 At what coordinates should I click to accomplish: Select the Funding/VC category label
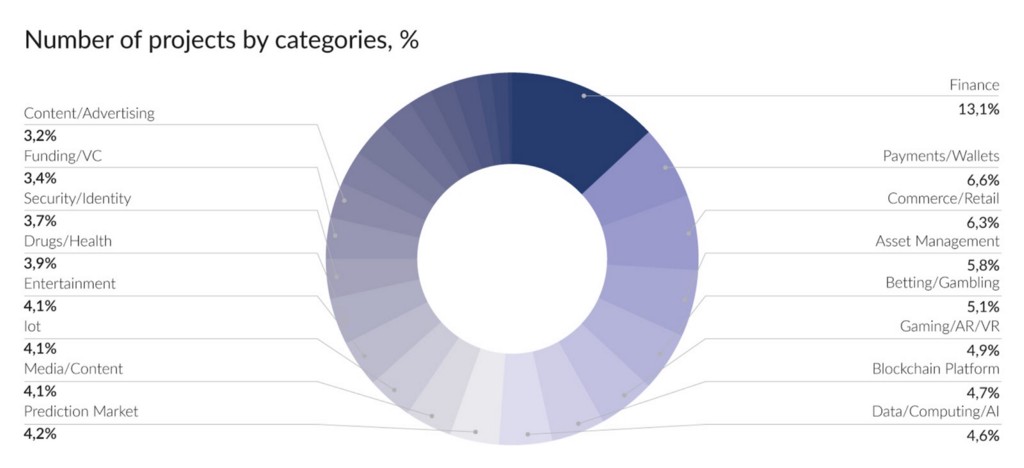64,156
